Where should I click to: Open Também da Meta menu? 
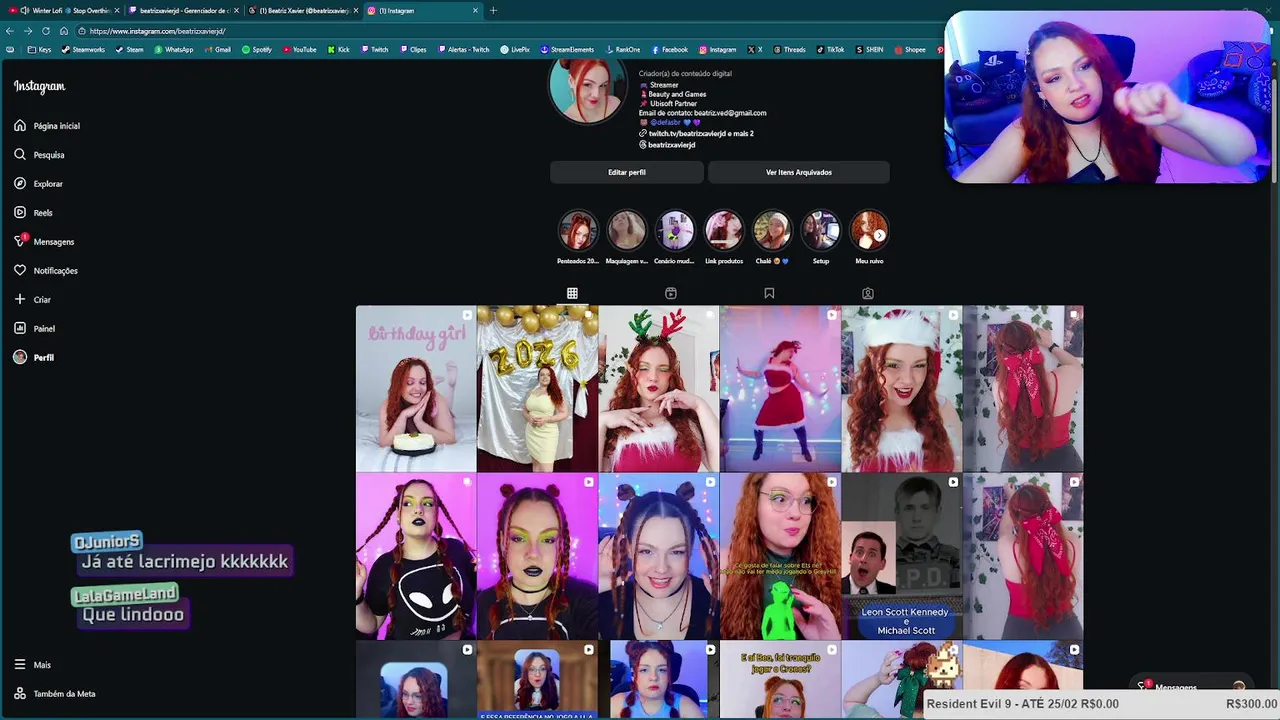coord(55,694)
